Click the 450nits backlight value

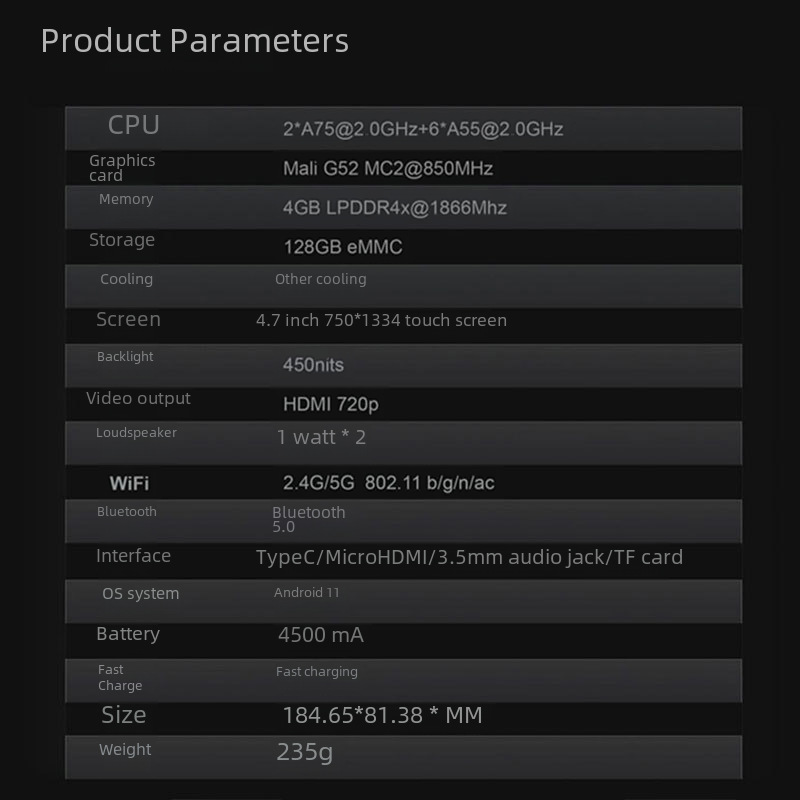click(x=313, y=365)
